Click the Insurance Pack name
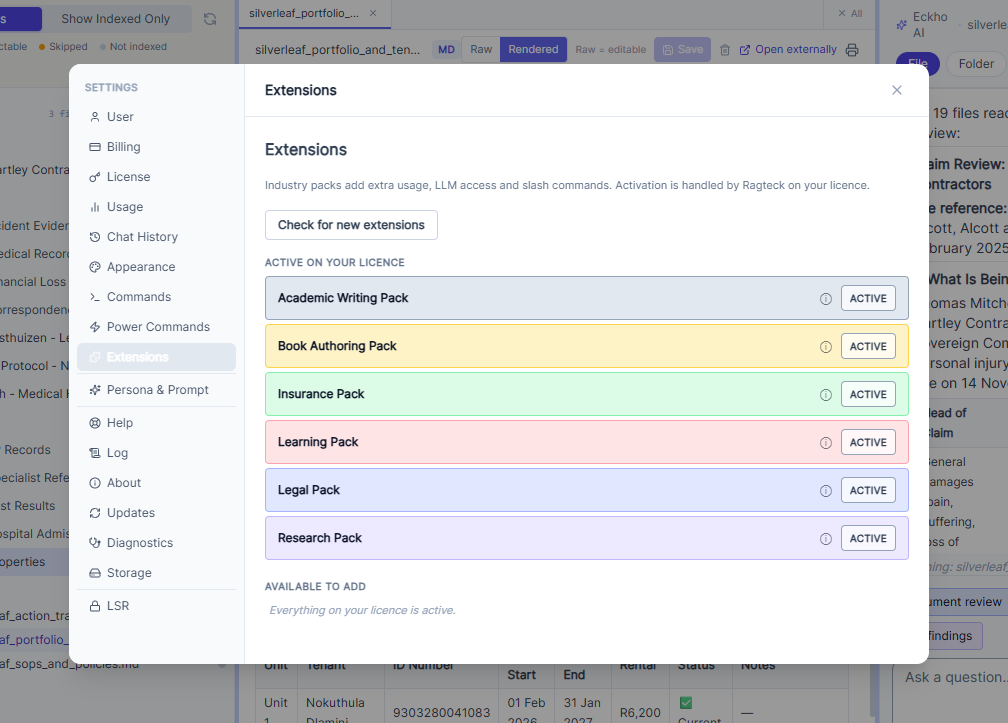 pyautogui.click(x=321, y=394)
